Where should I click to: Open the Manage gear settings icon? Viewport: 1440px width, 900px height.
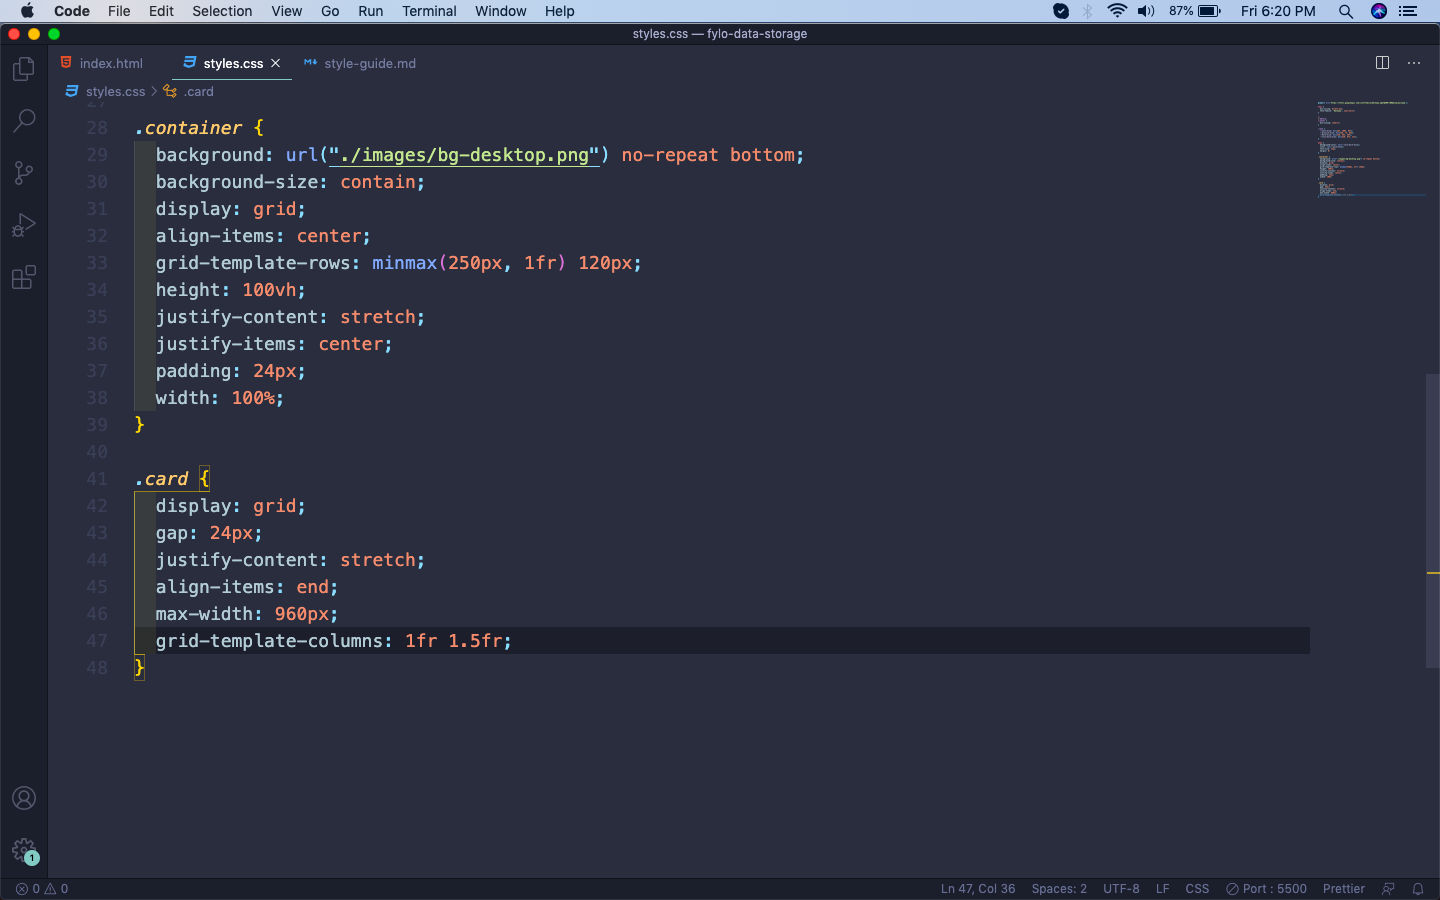coord(24,850)
